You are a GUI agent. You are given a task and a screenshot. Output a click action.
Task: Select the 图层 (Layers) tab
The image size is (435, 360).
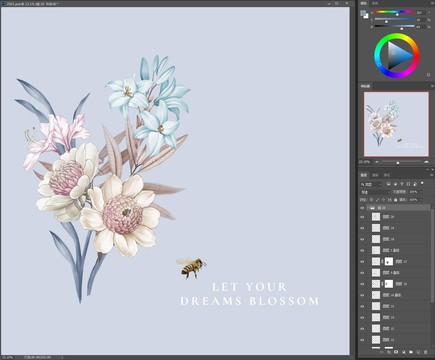tap(364, 175)
